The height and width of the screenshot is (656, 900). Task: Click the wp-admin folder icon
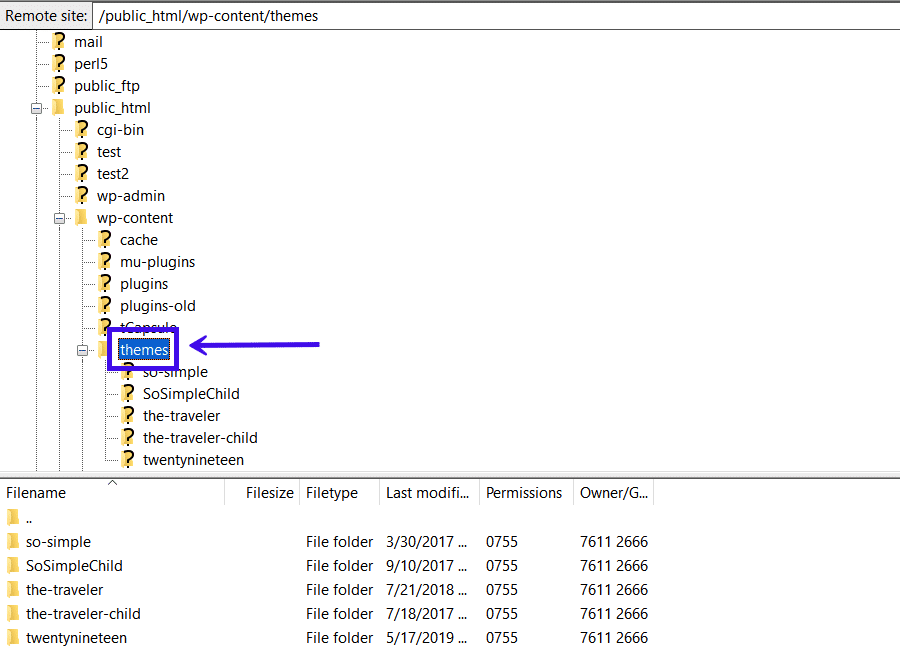(x=80, y=195)
